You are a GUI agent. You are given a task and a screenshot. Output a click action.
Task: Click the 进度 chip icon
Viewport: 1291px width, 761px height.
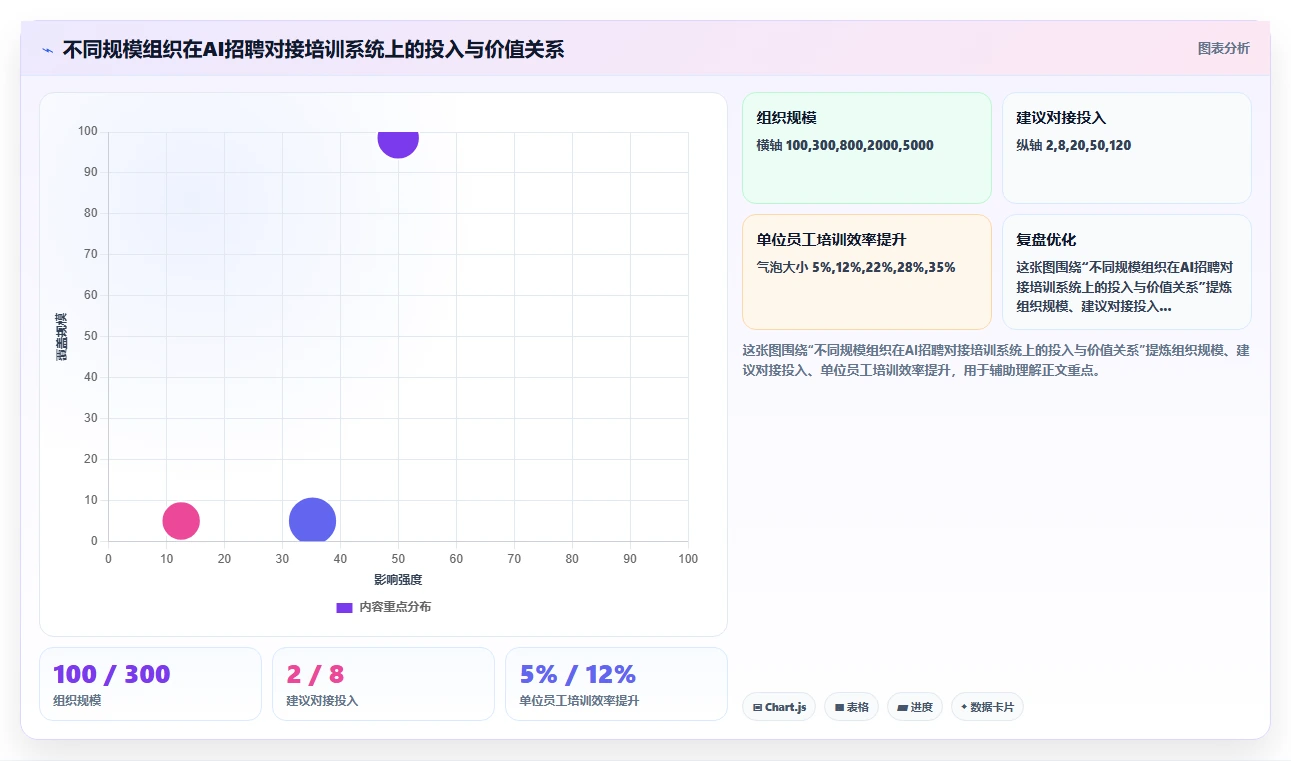902,708
